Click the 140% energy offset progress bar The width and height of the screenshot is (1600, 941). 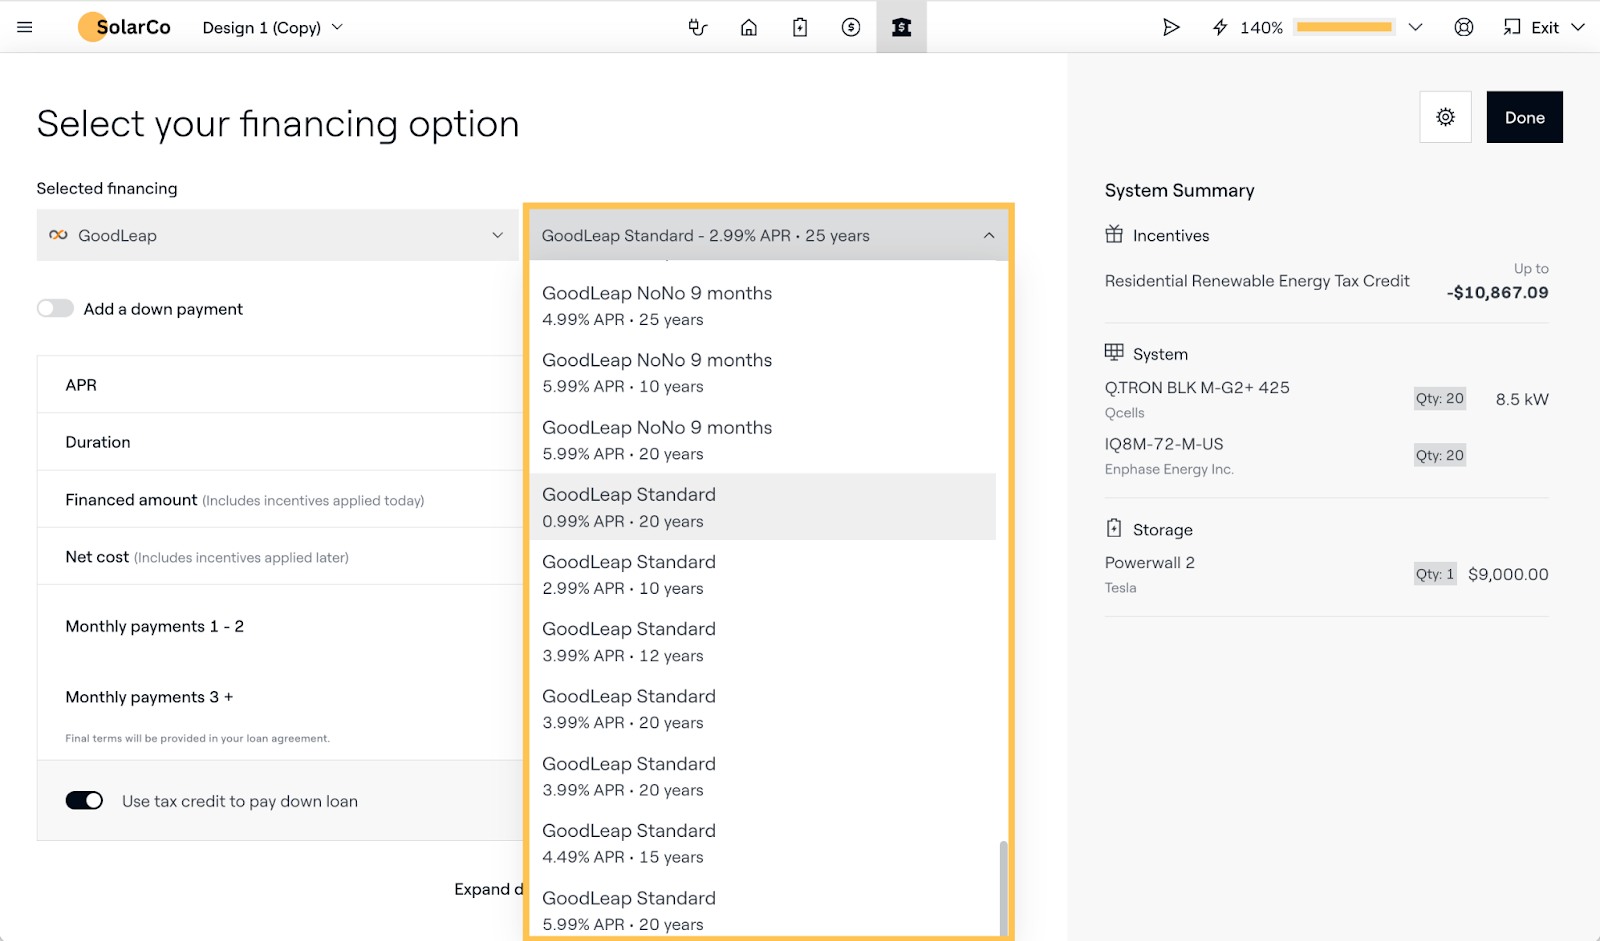1344,27
